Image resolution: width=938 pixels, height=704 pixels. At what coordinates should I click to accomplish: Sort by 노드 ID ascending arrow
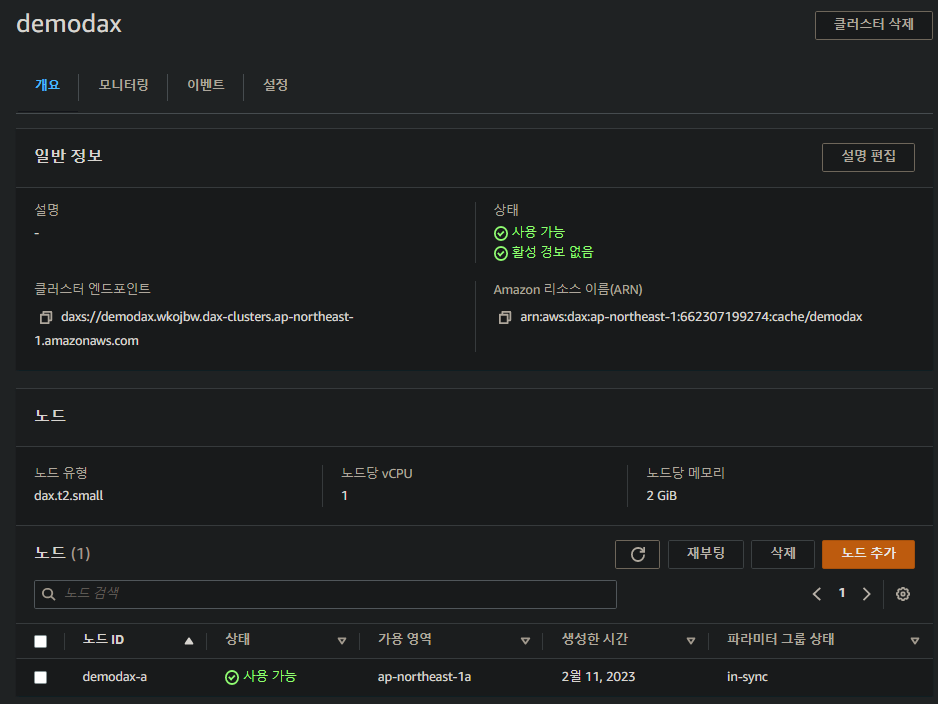189,641
